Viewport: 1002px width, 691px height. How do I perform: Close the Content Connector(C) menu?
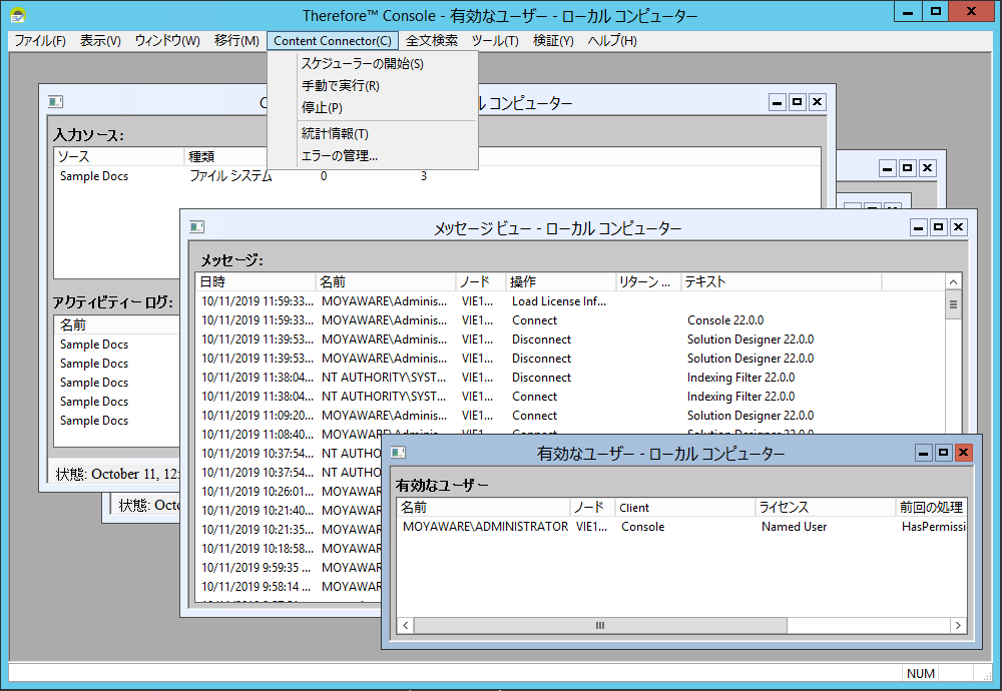[332, 40]
